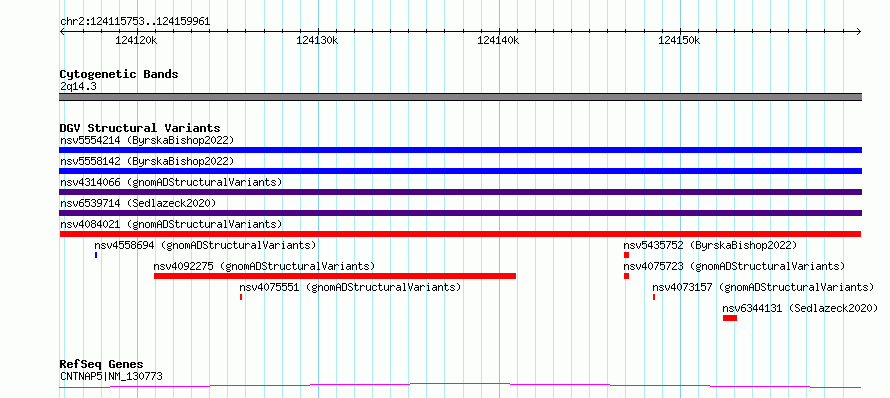Open the nsv5558142 (ByrskaBishop2022) label
Image resolution: width=890 pixels, height=398 pixels.
coord(147,161)
